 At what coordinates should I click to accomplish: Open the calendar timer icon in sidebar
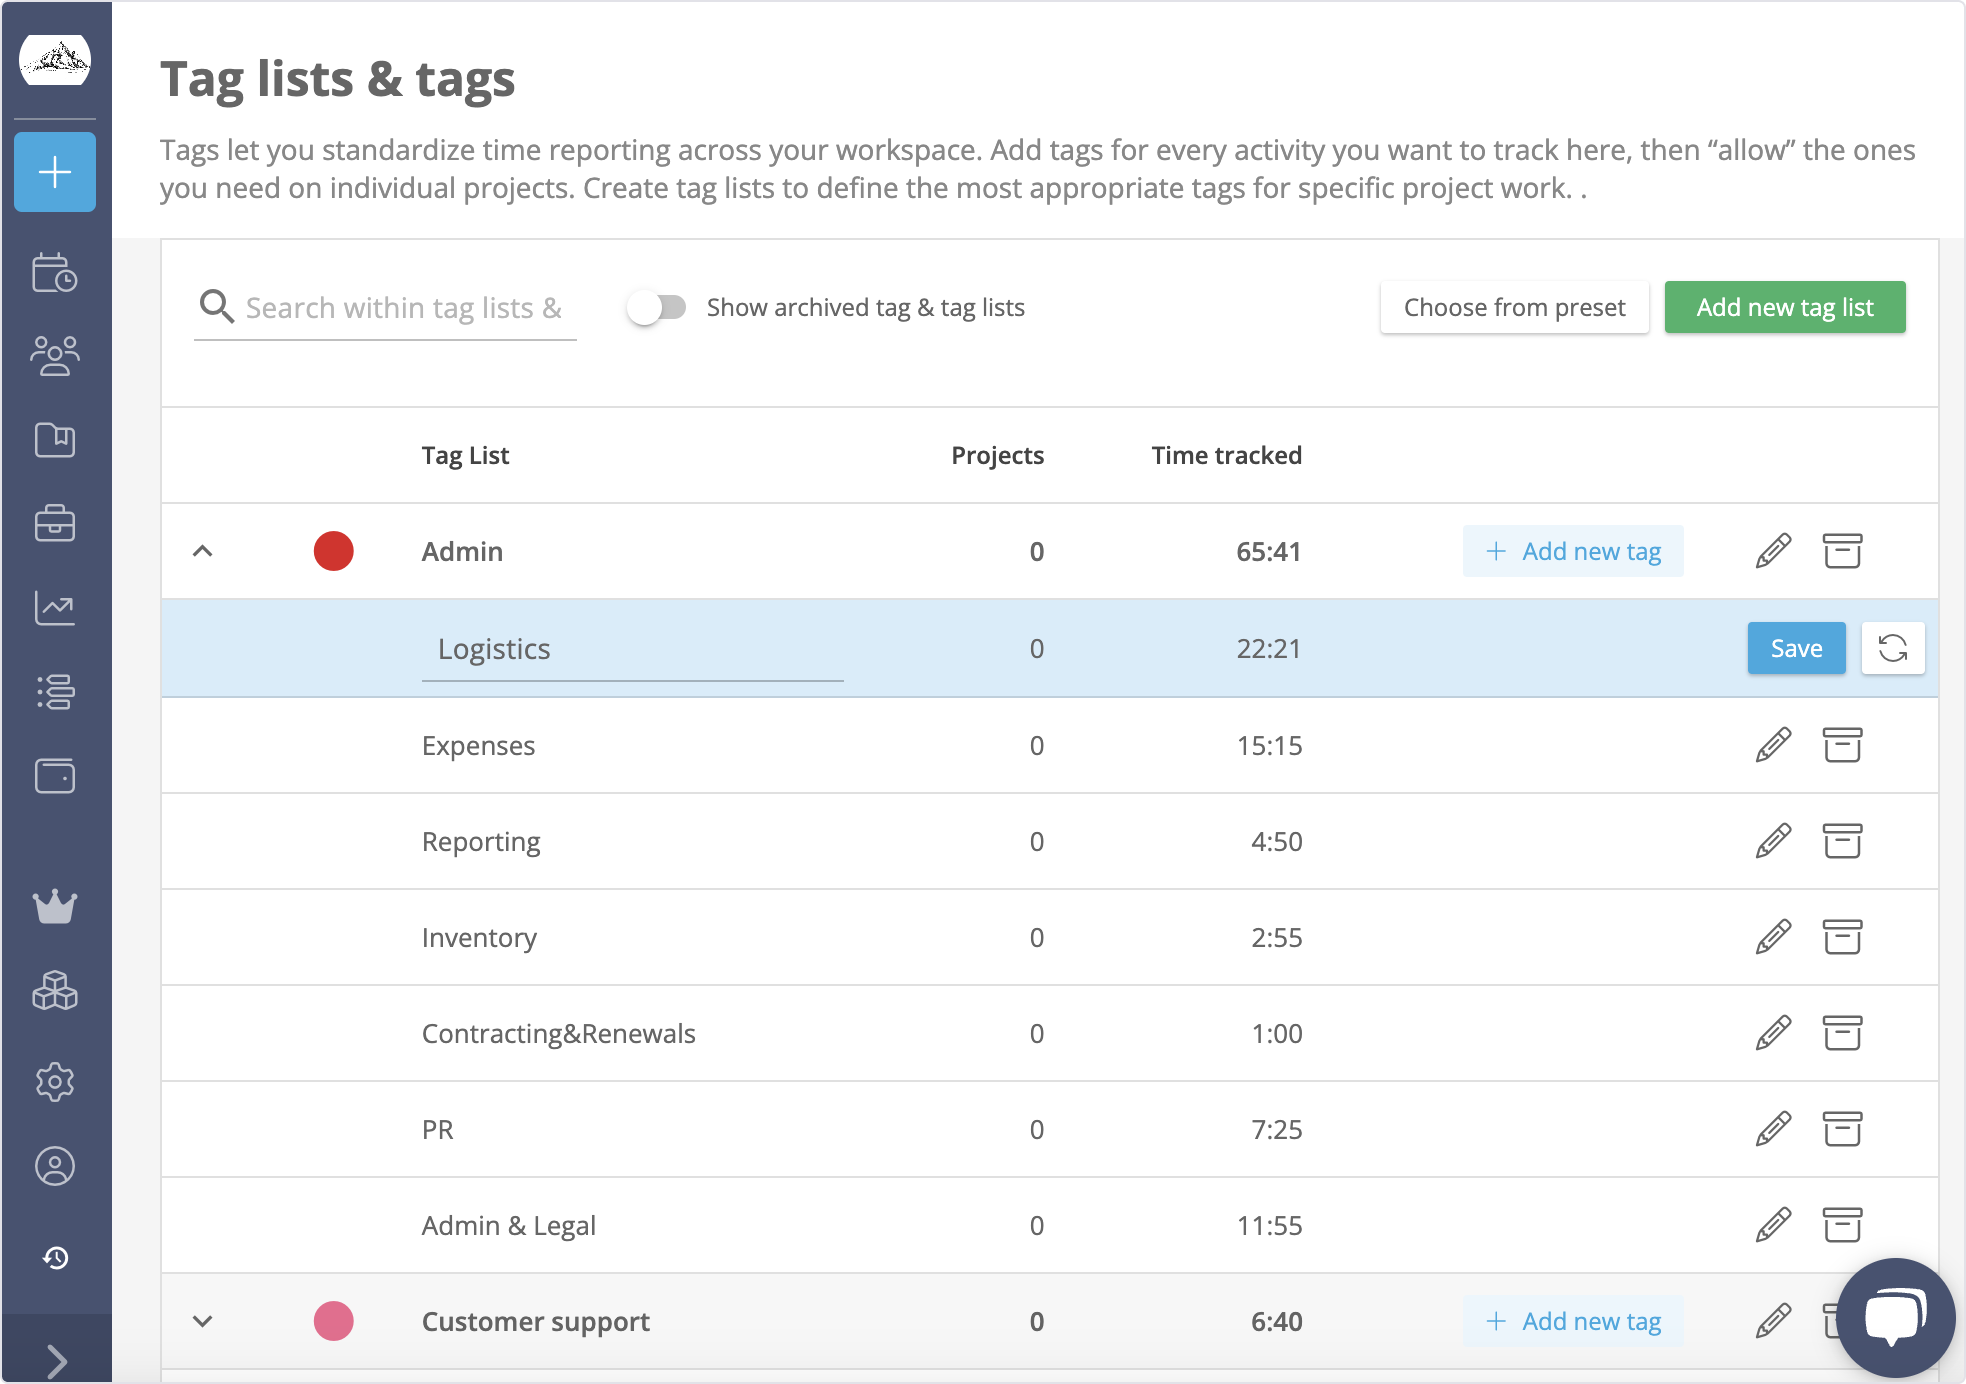55,274
